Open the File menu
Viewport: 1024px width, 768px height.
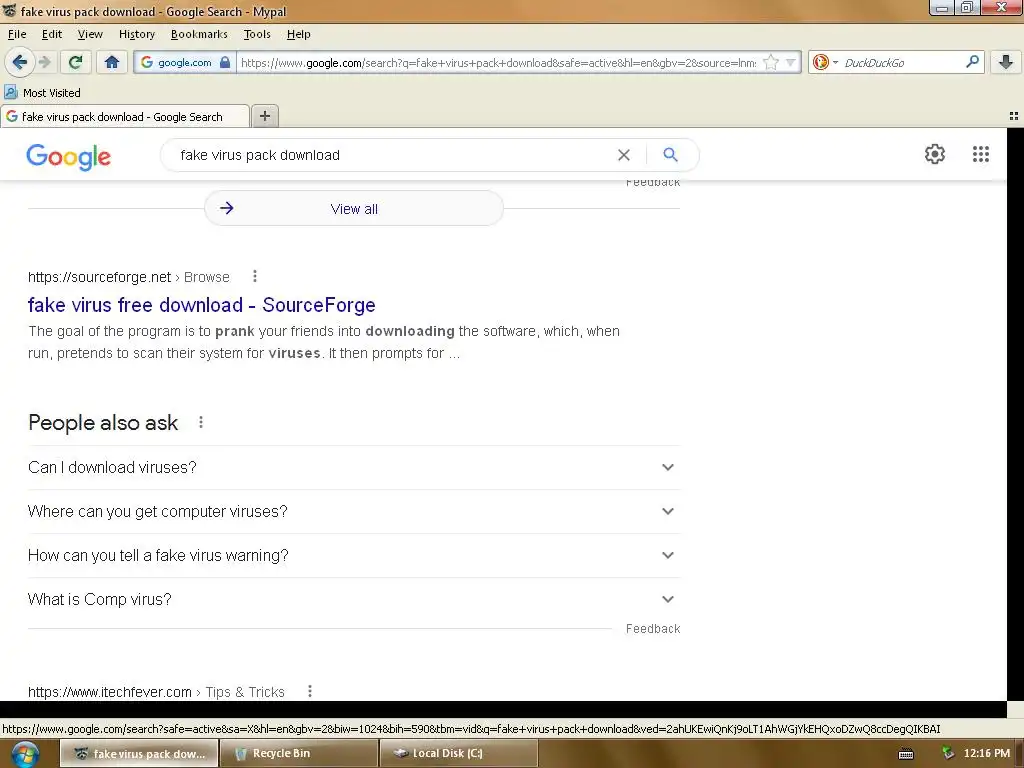pyautogui.click(x=17, y=34)
